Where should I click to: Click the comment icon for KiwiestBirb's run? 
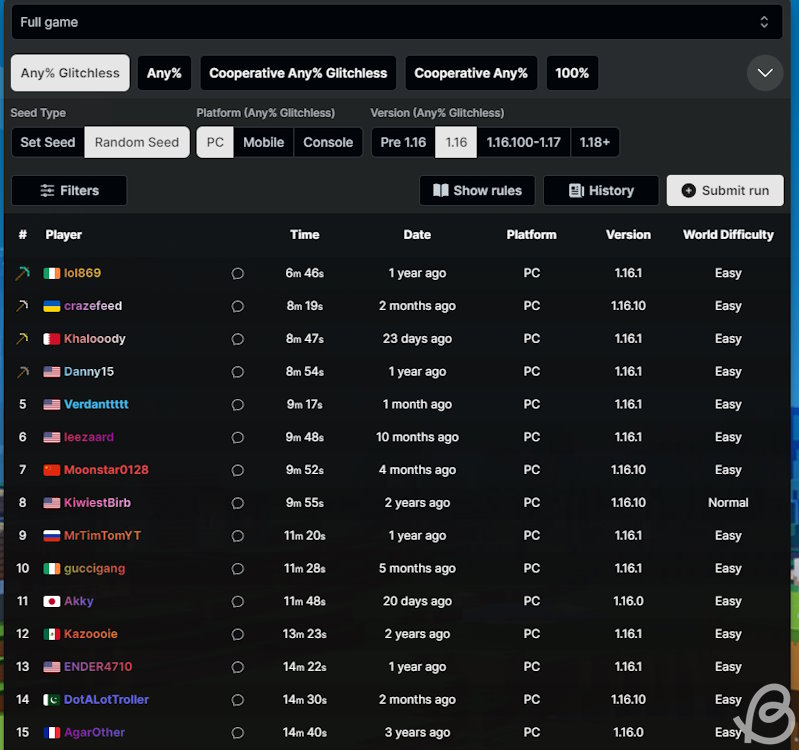coord(237,503)
